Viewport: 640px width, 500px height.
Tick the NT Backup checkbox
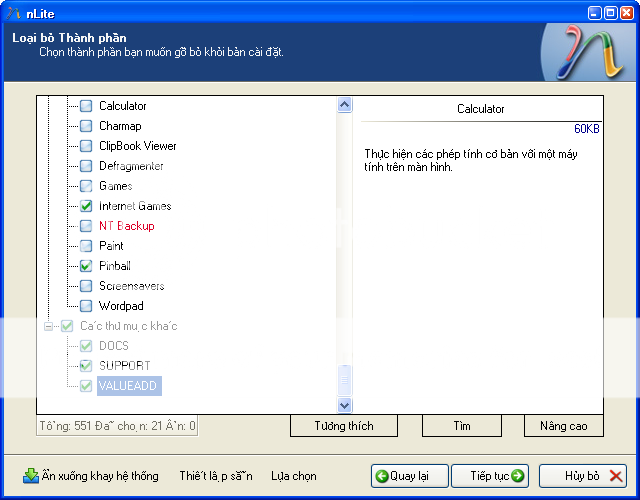(x=86, y=226)
